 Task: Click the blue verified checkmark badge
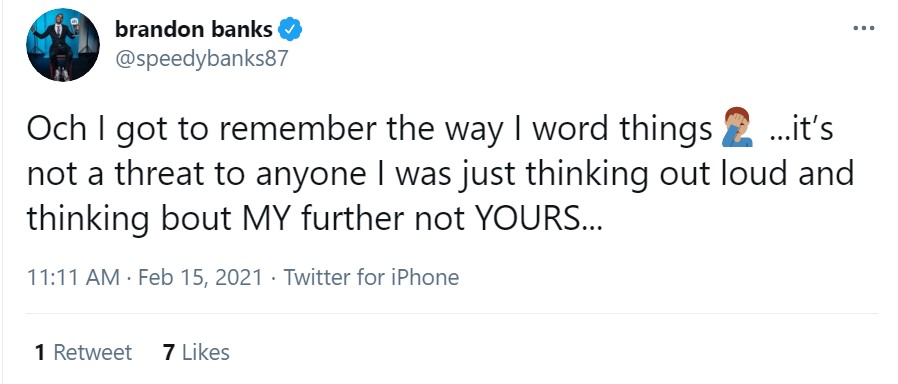tap(290, 29)
